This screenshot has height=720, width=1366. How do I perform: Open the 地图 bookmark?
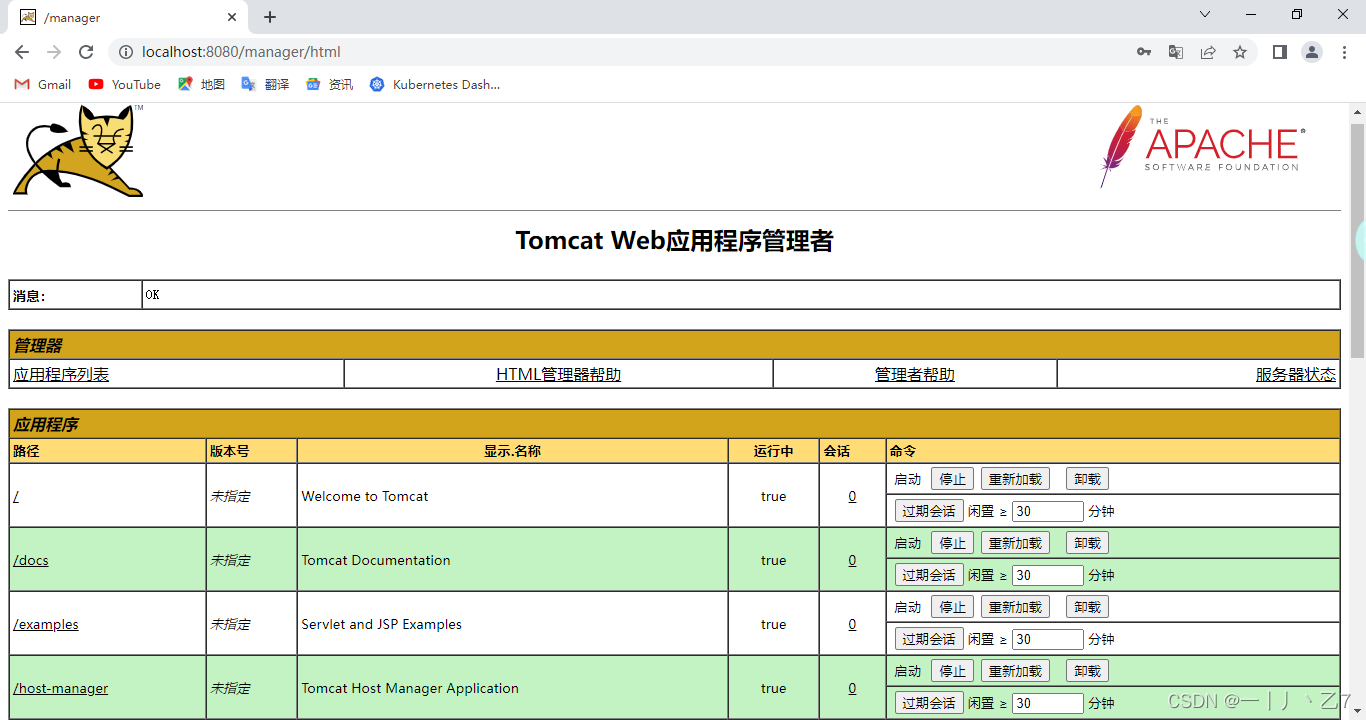click(201, 85)
